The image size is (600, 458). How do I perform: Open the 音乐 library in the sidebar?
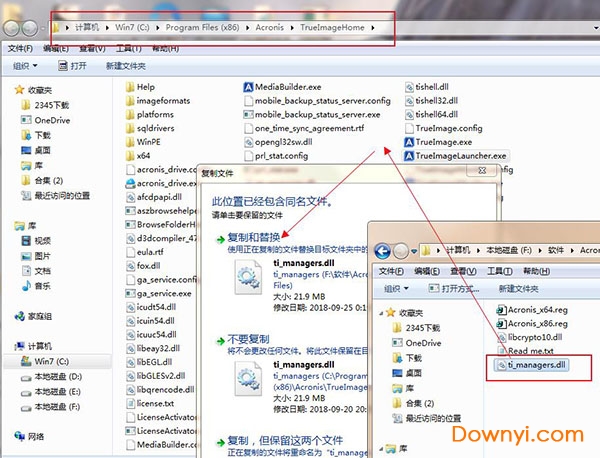[42, 285]
